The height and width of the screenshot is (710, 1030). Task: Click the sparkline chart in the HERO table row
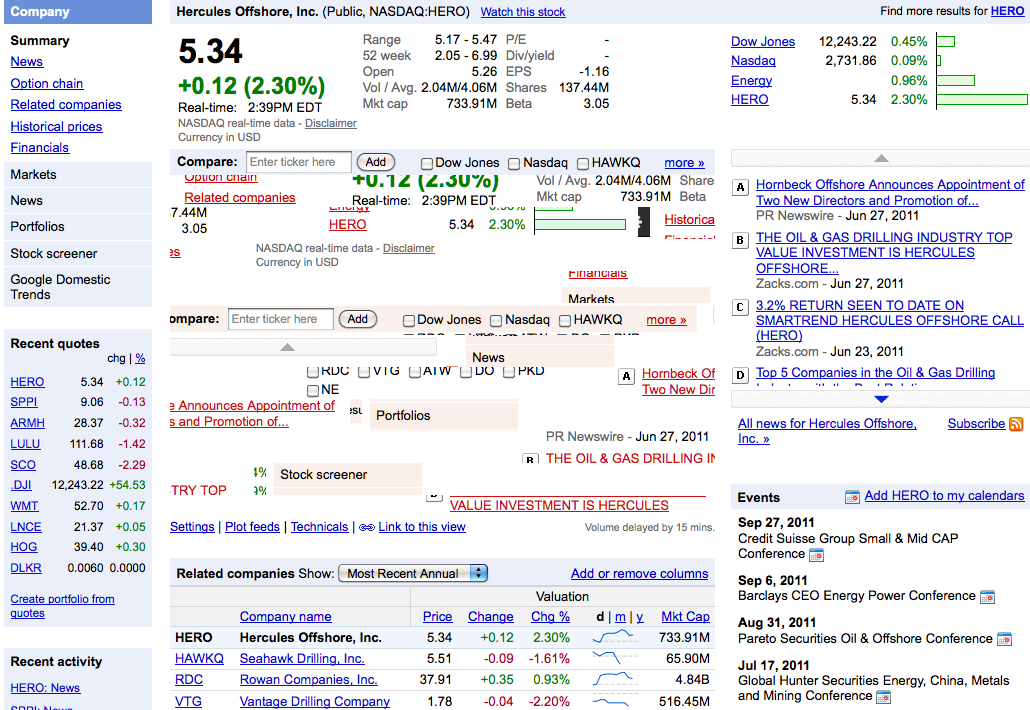(614, 636)
